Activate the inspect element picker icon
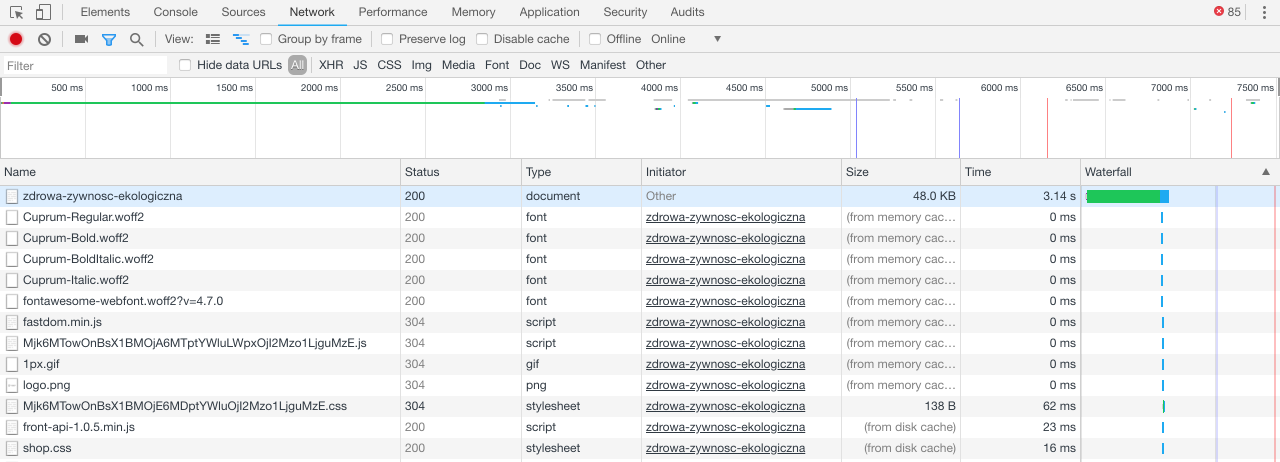This screenshot has height=462, width=1280. (17, 12)
